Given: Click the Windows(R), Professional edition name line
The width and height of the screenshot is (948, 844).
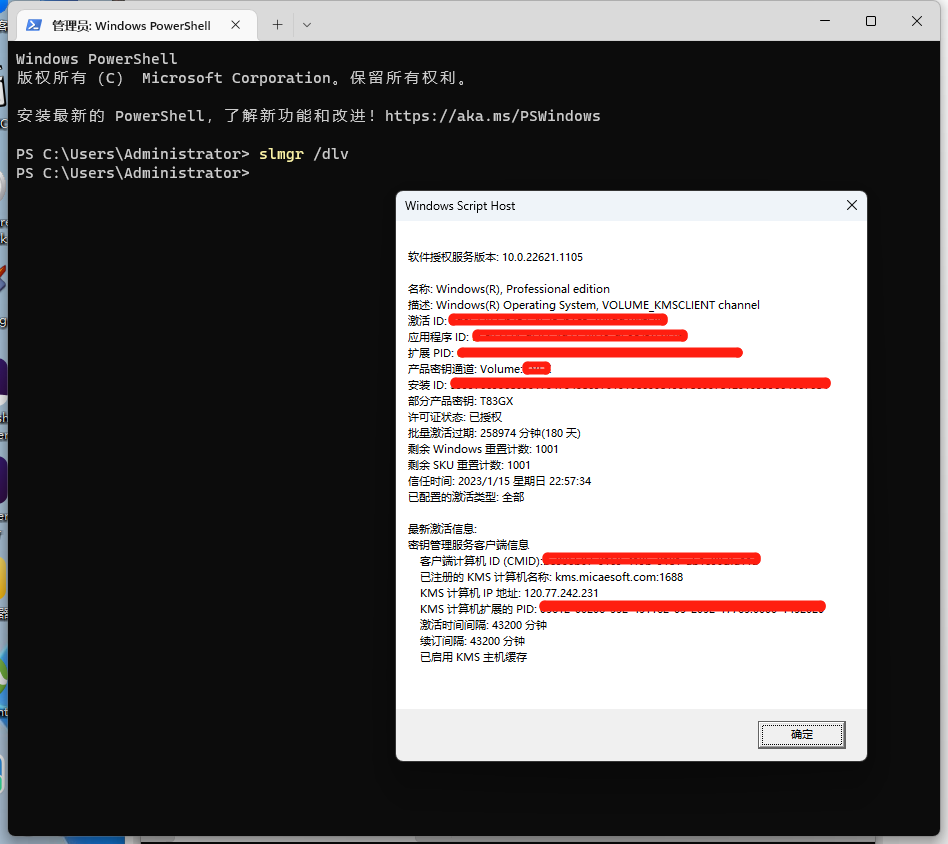Looking at the screenshot, I should [508, 289].
